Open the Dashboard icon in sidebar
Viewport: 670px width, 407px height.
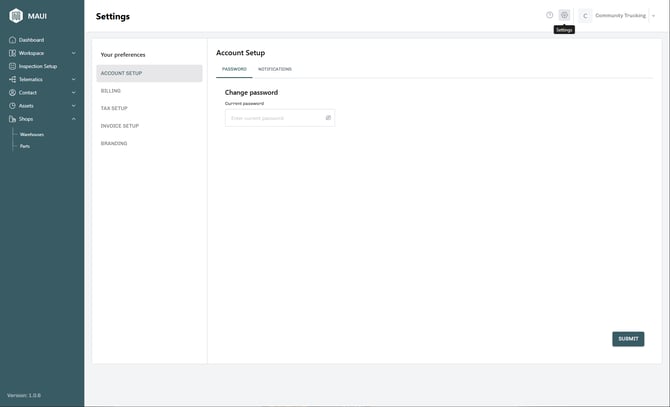coord(12,40)
